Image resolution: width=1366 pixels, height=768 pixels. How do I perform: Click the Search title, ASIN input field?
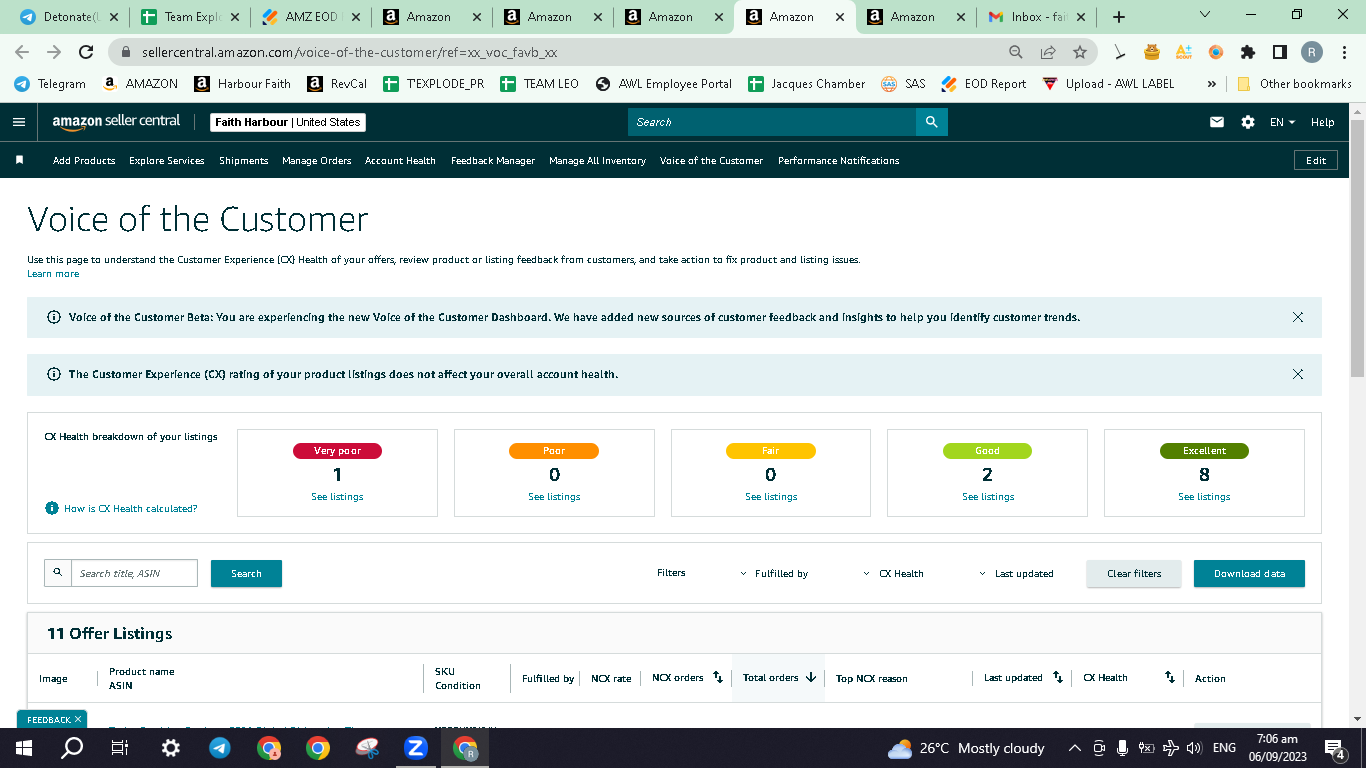click(x=134, y=573)
